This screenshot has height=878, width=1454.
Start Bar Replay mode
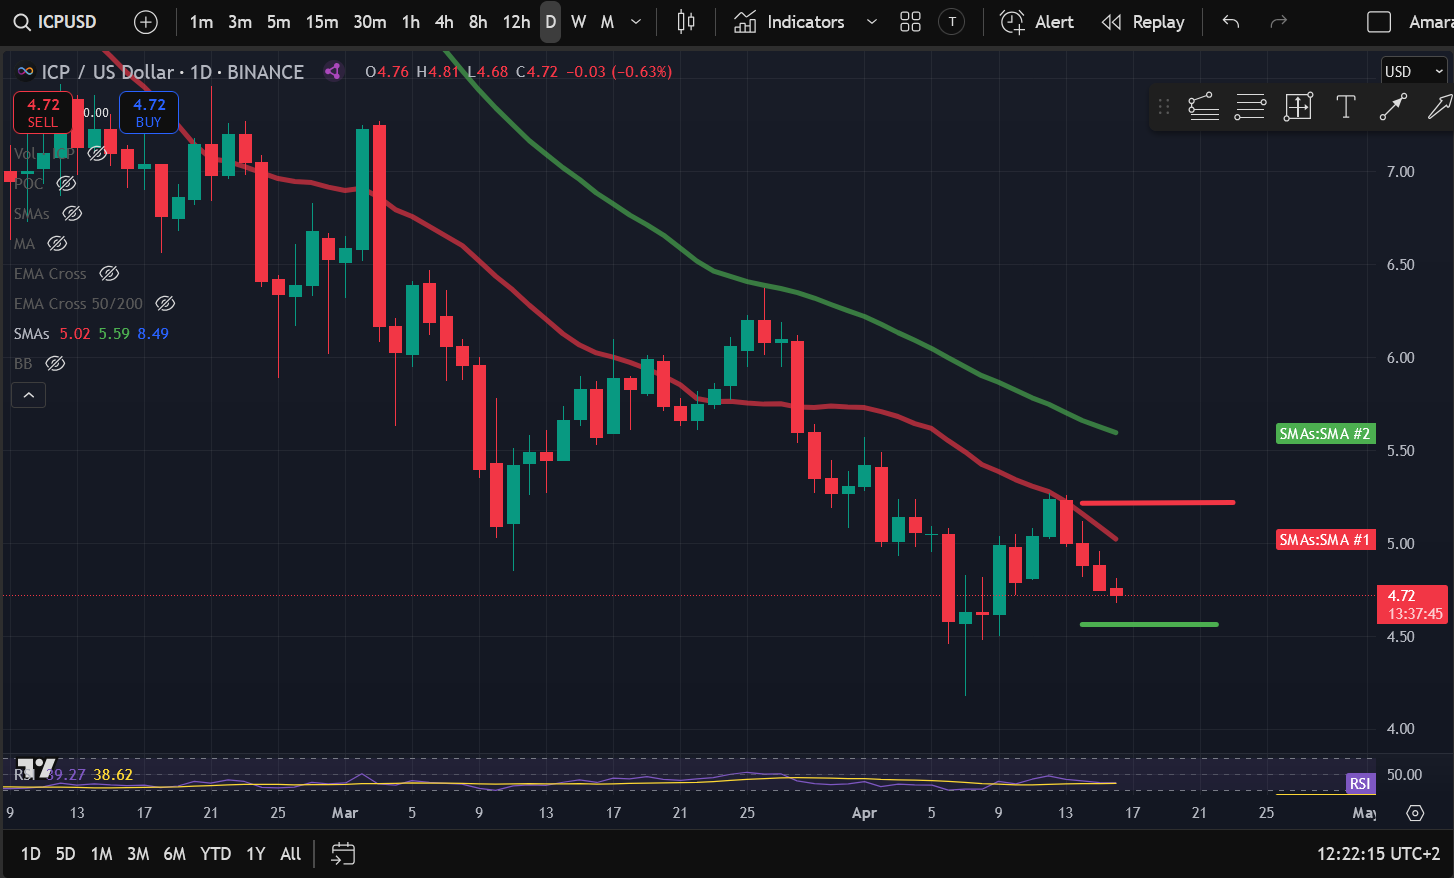pos(1143,22)
